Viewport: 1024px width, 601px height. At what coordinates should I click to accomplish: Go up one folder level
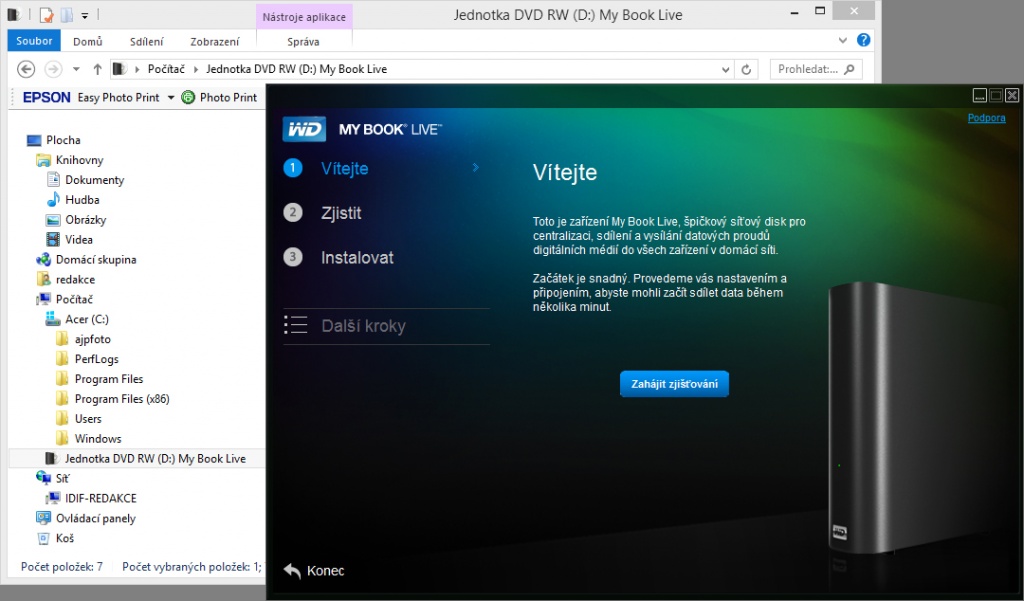coord(97,69)
